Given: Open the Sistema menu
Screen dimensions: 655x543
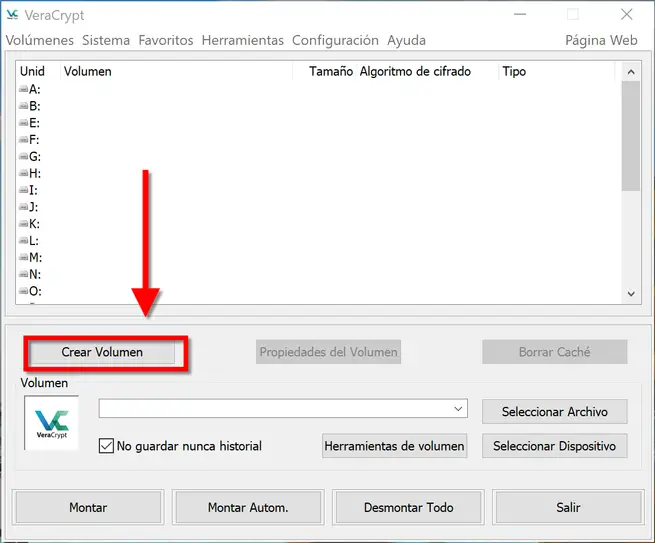Looking at the screenshot, I should click(106, 40).
